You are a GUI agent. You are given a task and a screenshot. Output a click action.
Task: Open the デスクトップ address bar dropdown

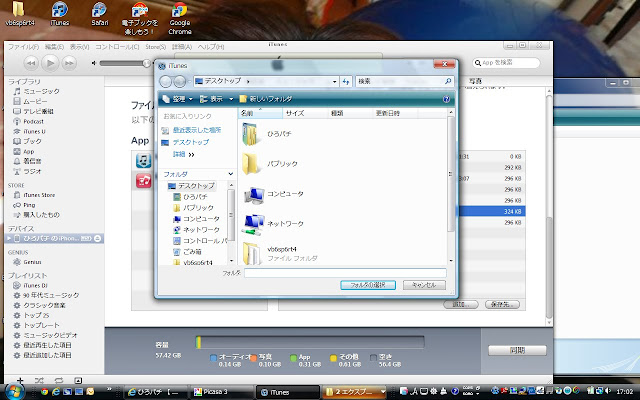[x=335, y=82]
